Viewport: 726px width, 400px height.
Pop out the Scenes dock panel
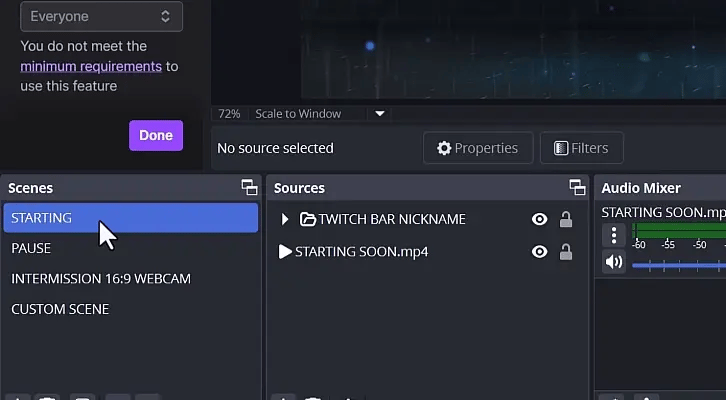click(x=249, y=187)
